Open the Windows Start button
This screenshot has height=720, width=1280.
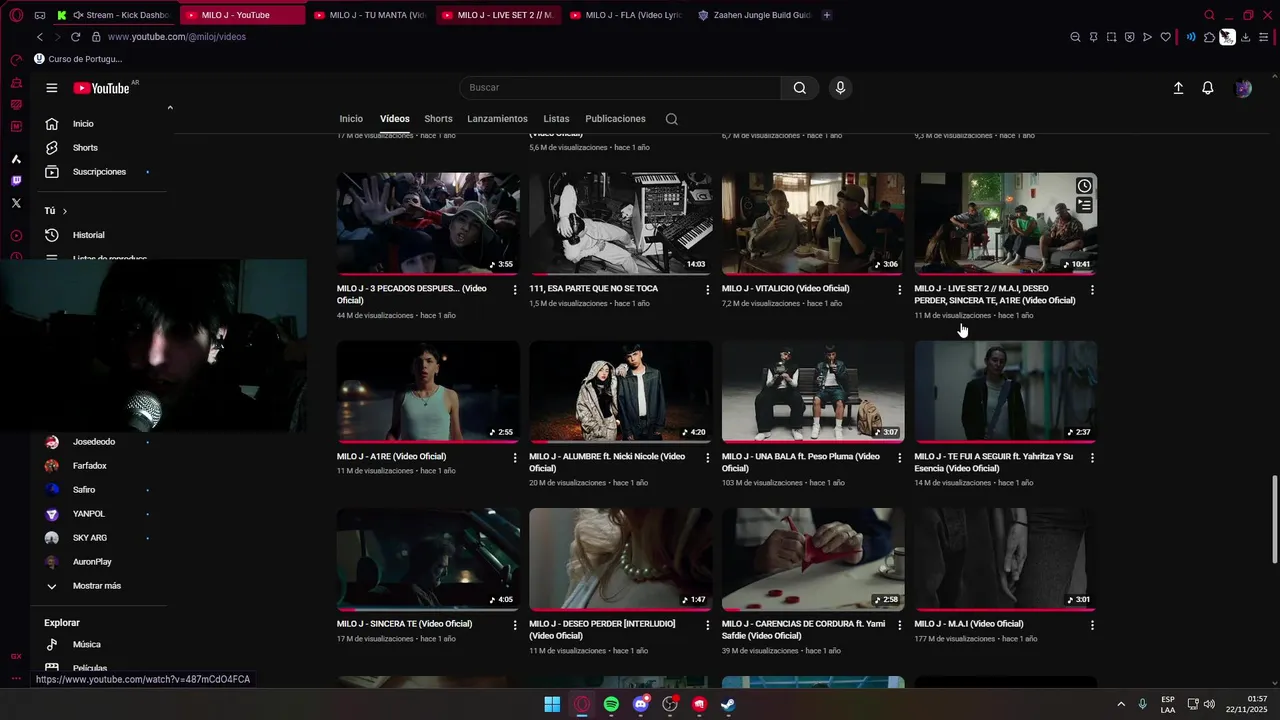[552, 704]
